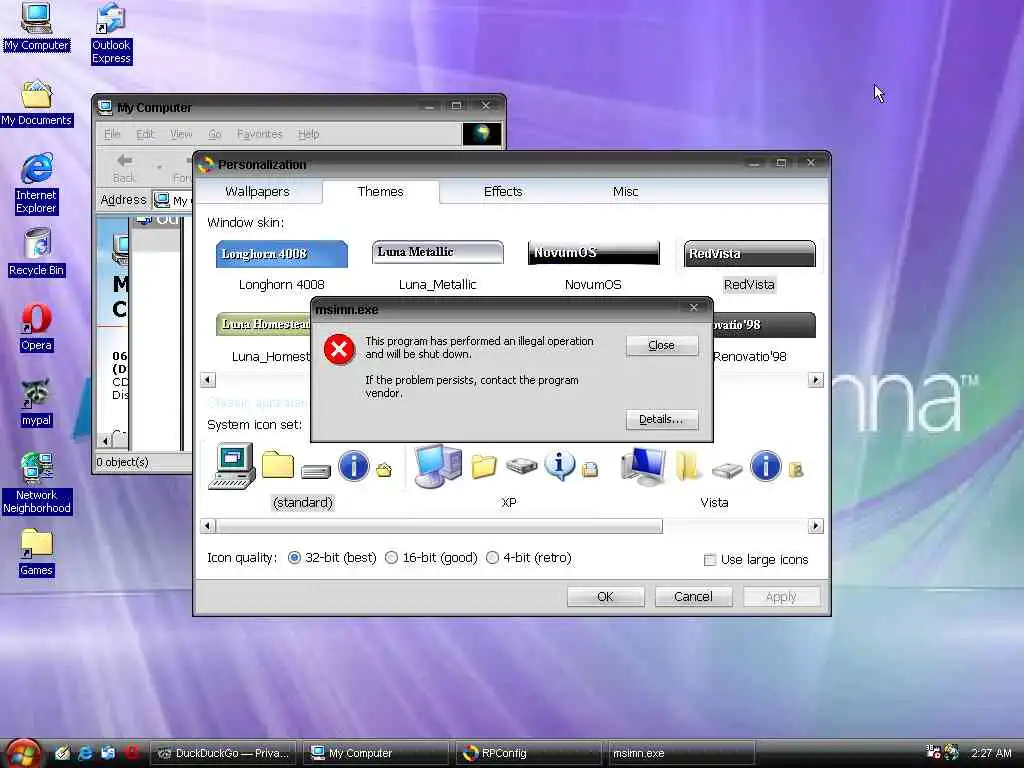
Task: Switch to the Wallpapers tab
Action: tap(257, 191)
